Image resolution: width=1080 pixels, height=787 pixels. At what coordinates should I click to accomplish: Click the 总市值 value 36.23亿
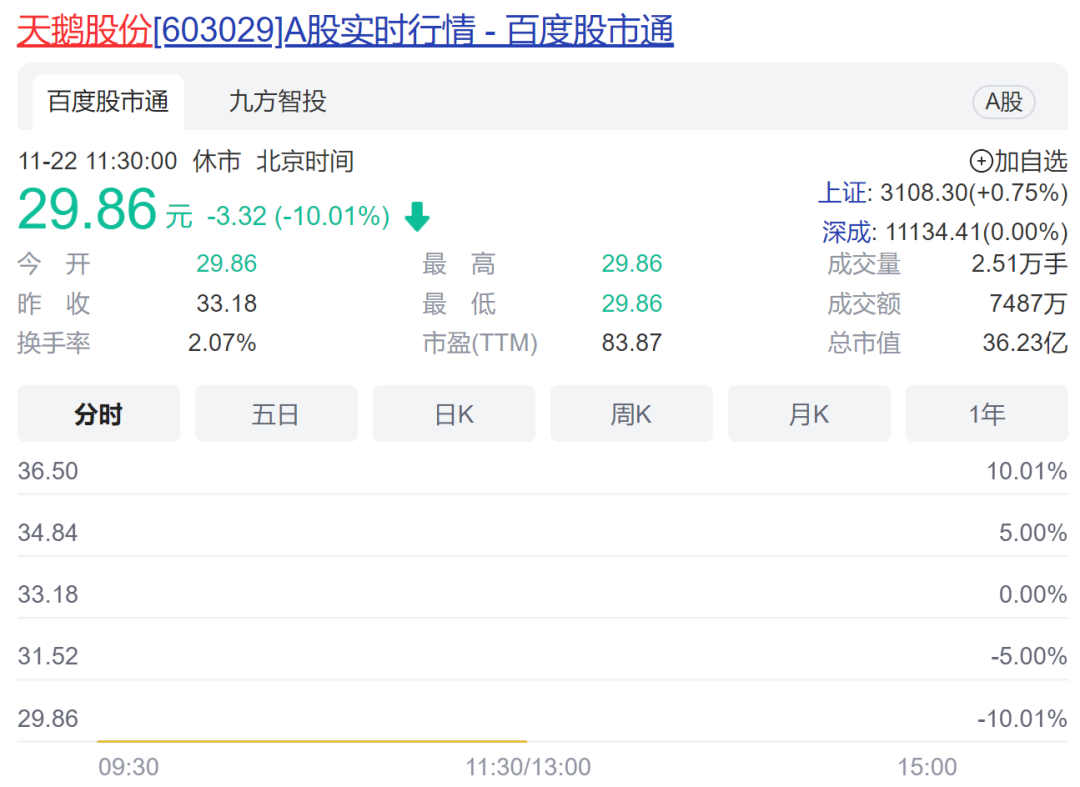pos(1025,343)
